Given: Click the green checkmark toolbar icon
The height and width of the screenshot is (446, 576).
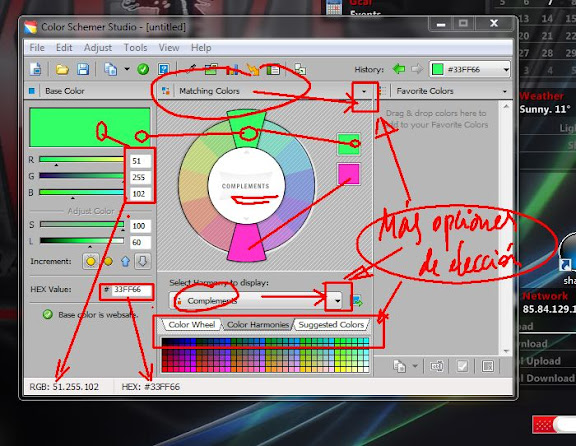Looking at the screenshot, I should pyautogui.click(x=143, y=69).
